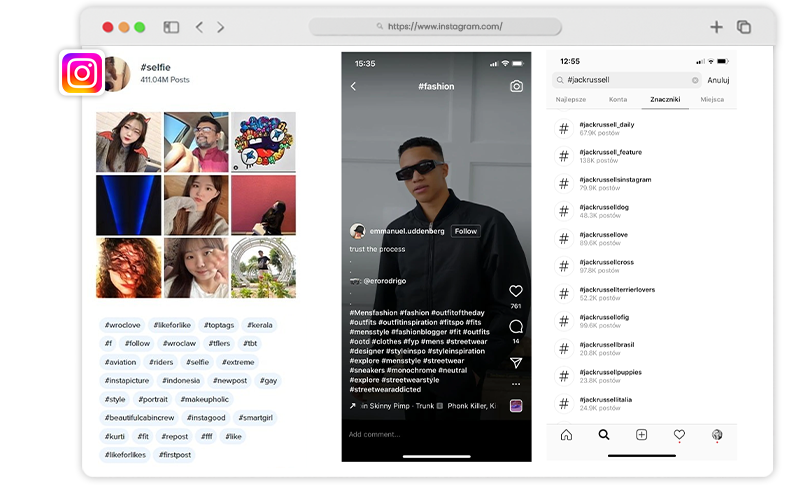Switch to Konta tab
This screenshot has height=500, width=800.
pos(618,99)
